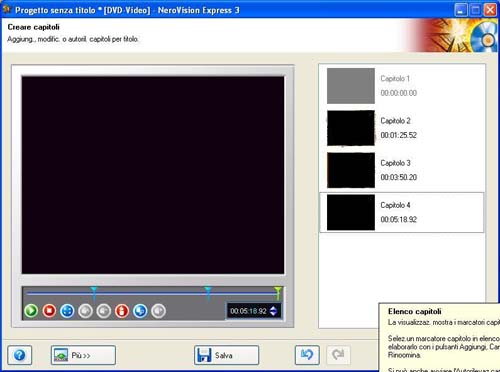Click the undo arrow icon
Viewport: 500px width, 372px height.
(x=307, y=355)
